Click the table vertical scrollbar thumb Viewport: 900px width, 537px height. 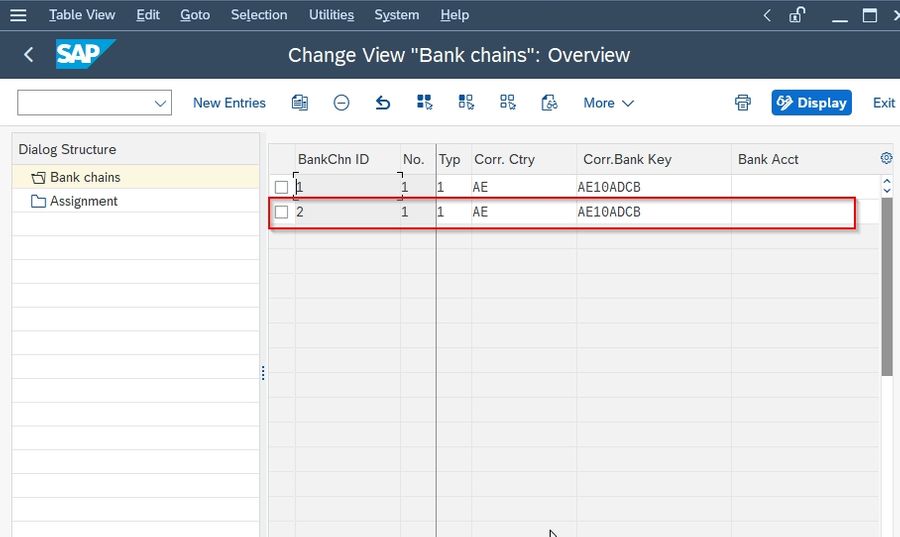887,287
